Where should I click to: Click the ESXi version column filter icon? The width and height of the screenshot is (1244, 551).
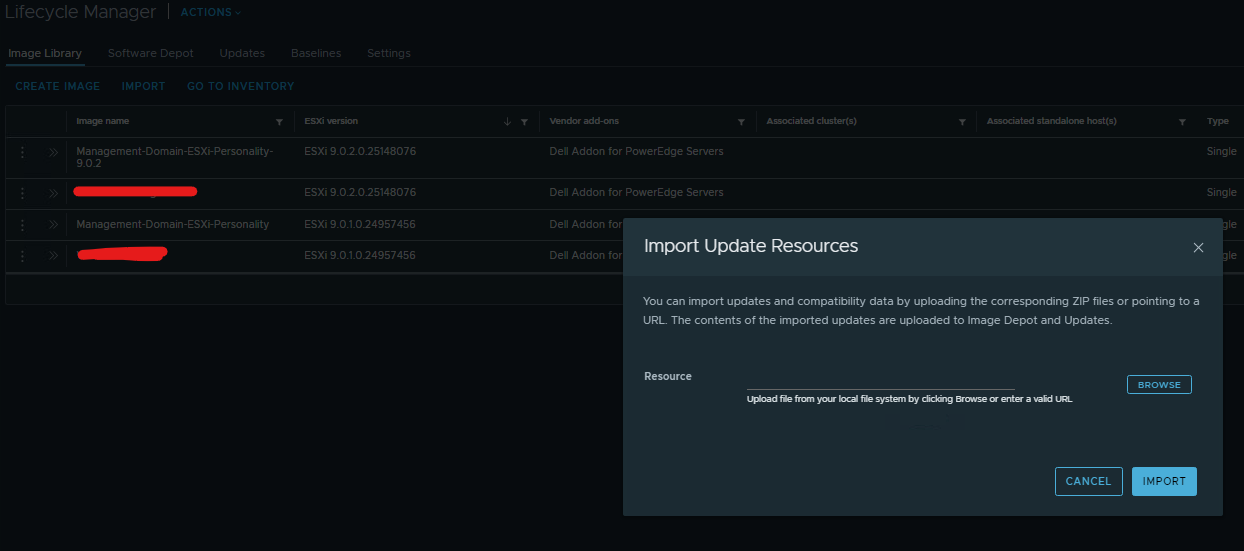524,122
